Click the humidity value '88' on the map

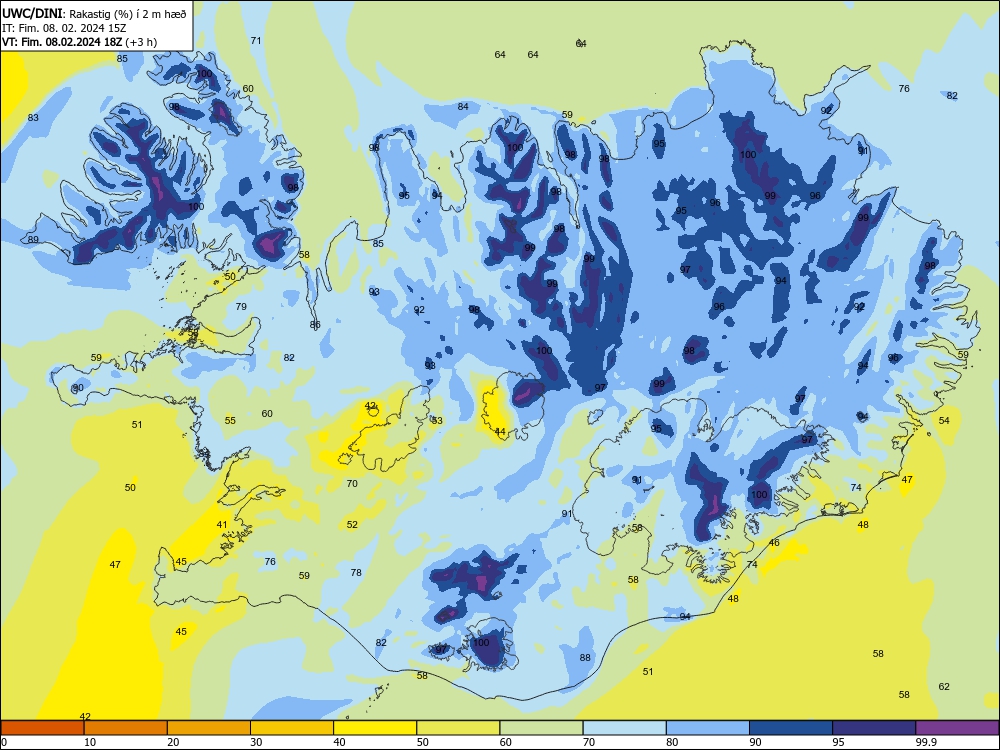coord(585,657)
